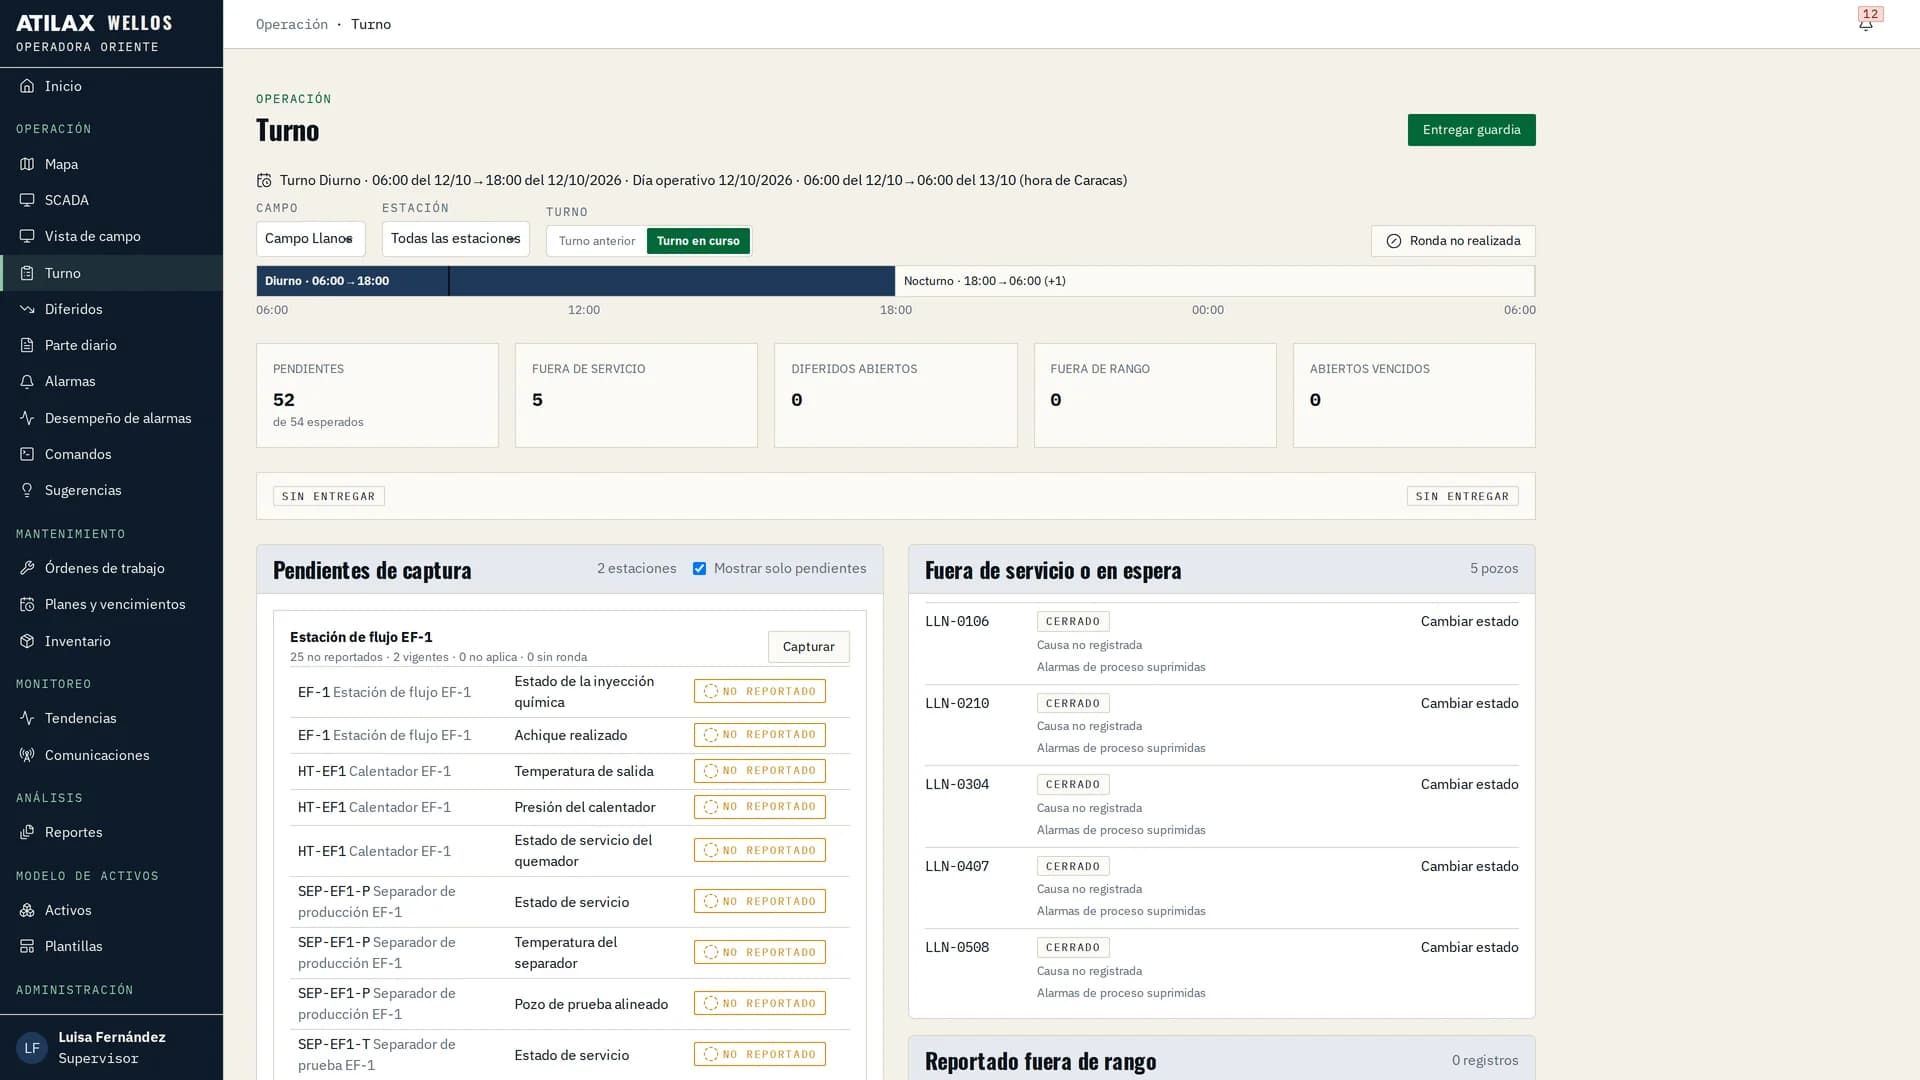Switch to Turno anterior toggle option
Screen dimensions: 1920x1080
tap(597, 241)
